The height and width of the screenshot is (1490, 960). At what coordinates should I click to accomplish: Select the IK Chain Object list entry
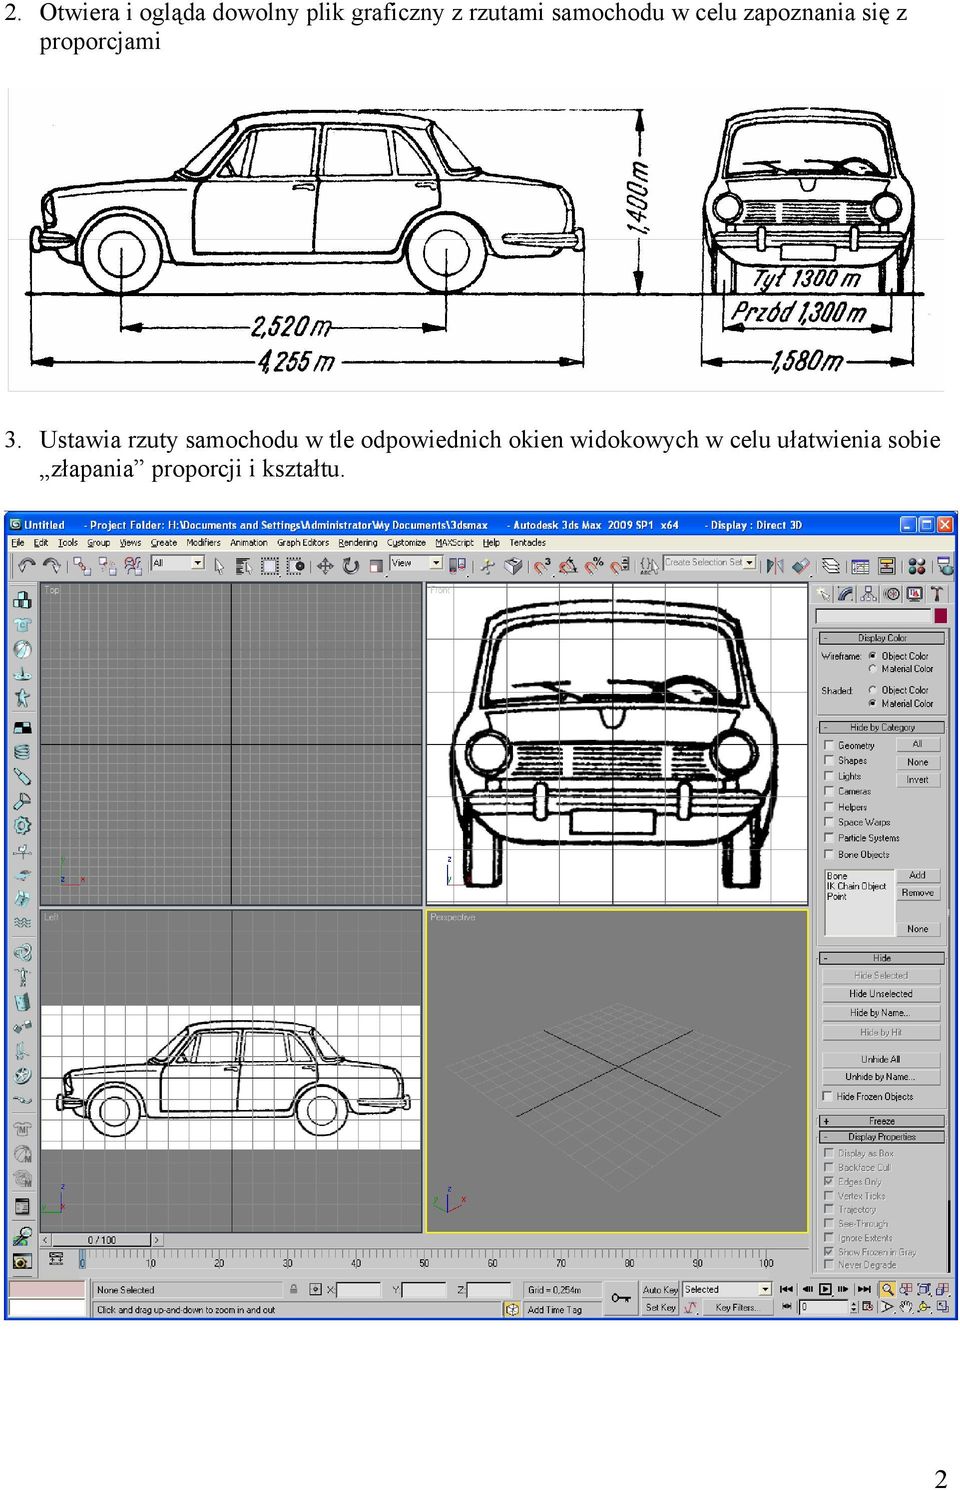coord(856,886)
